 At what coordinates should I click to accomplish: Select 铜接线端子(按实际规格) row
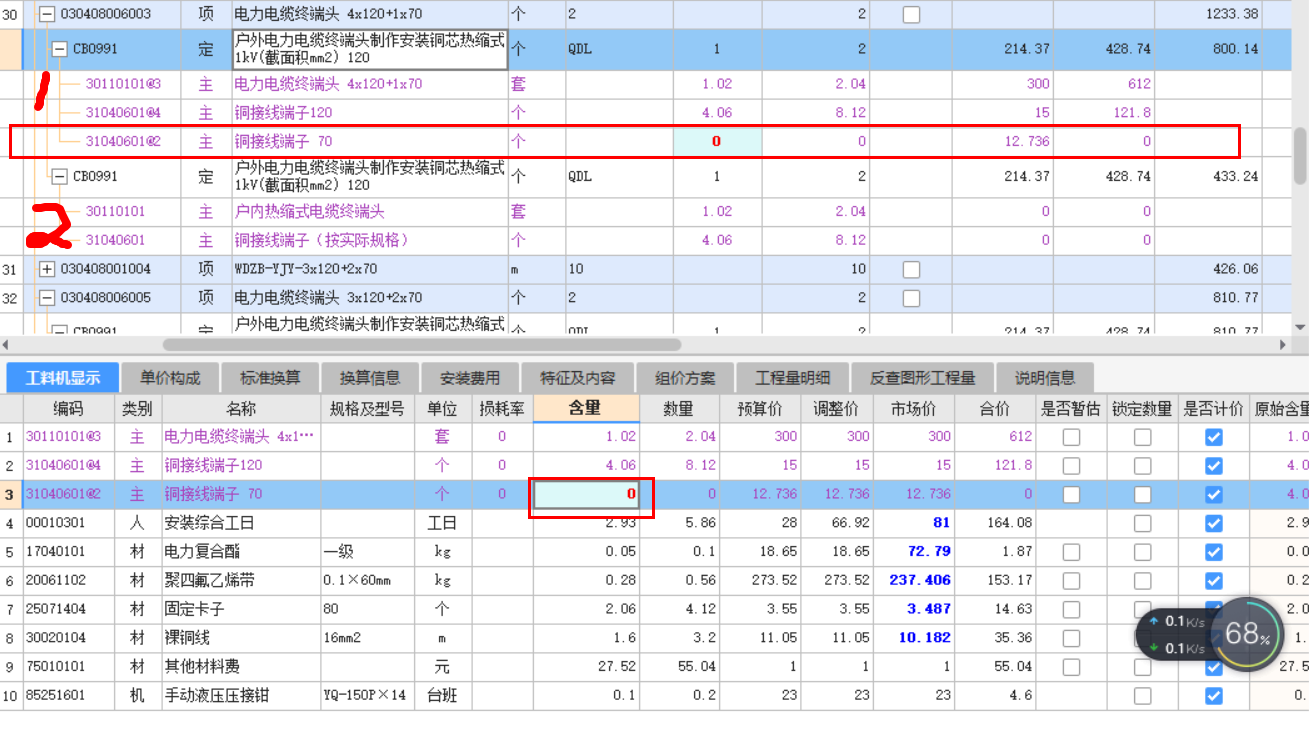[321, 240]
